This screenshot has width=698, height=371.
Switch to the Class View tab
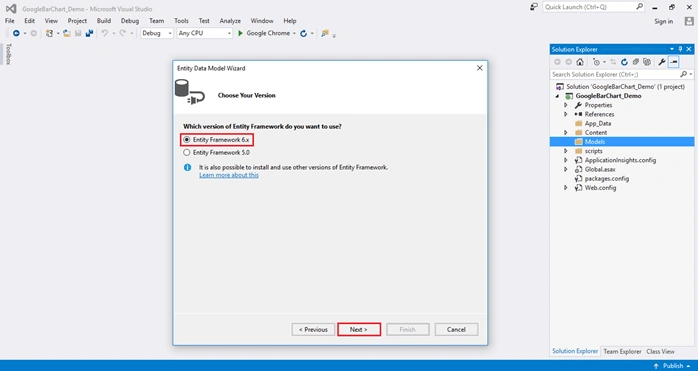(x=661, y=351)
